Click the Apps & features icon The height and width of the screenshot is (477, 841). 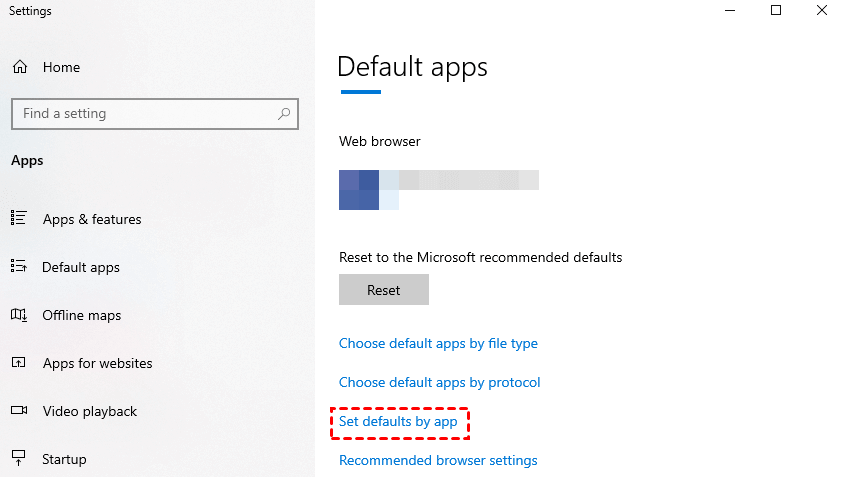click(19, 219)
